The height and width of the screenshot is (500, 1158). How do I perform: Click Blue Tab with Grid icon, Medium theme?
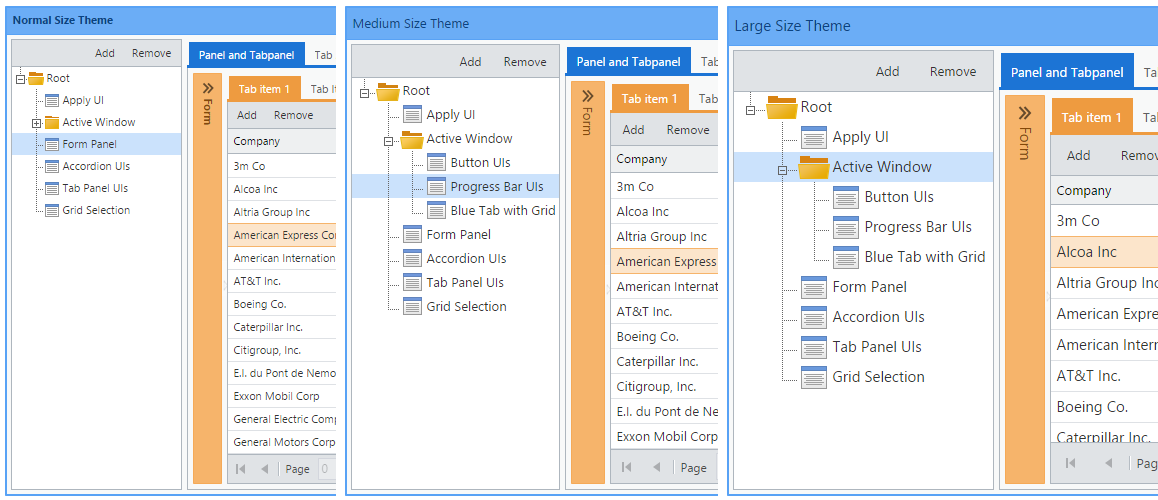point(436,210)
